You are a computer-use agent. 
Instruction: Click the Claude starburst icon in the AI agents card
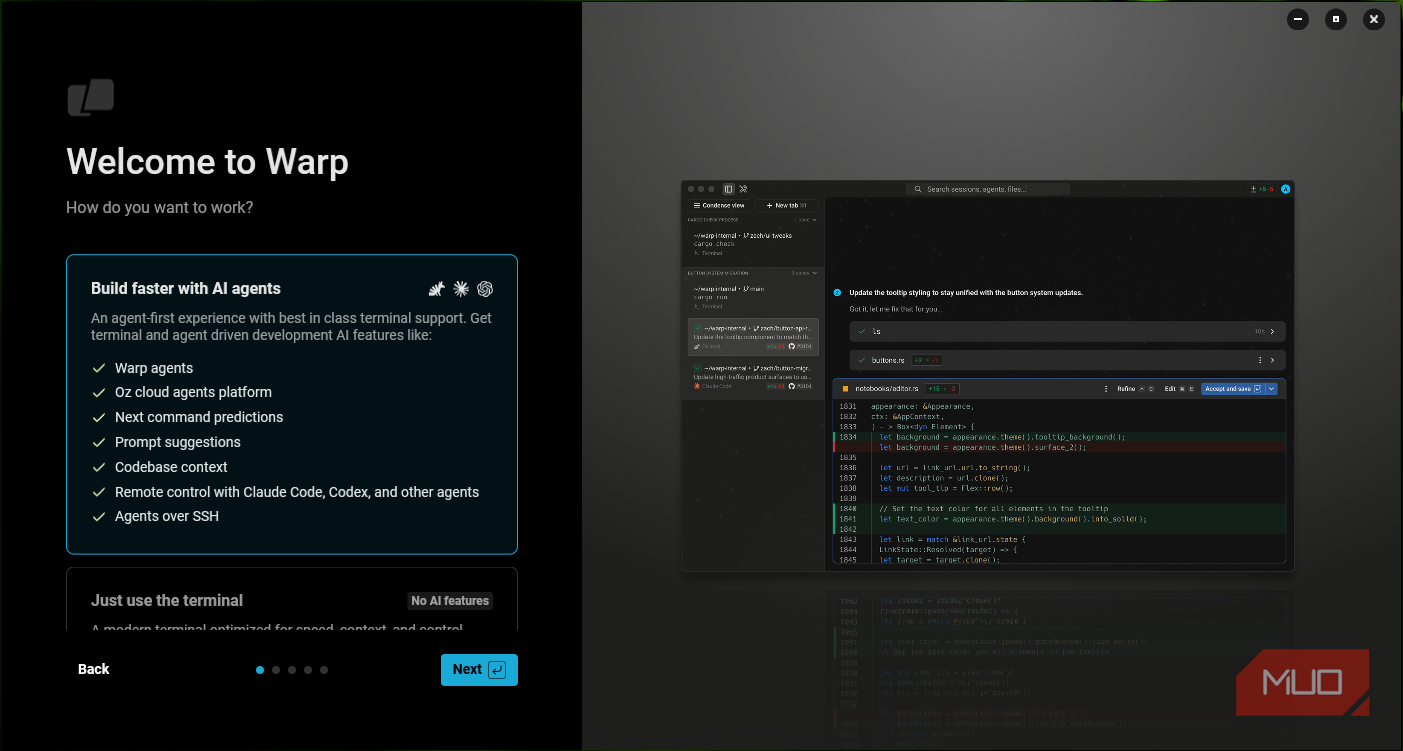(461, 289)
